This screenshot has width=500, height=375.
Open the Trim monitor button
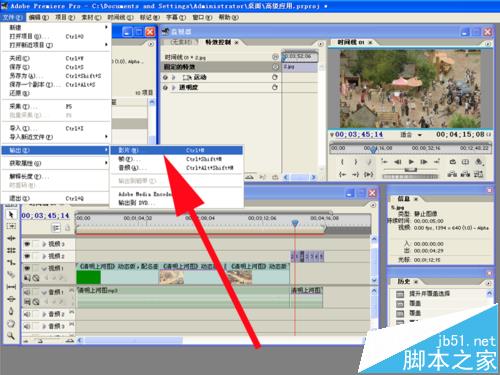point(479,174)
